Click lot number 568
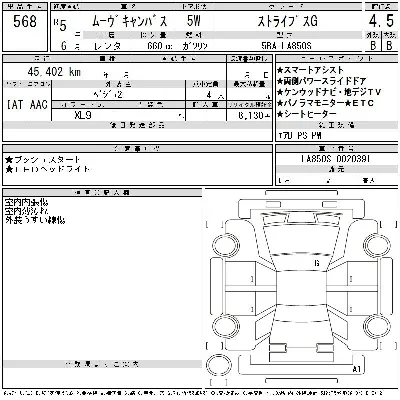400x400 pixels. point(25,22)
